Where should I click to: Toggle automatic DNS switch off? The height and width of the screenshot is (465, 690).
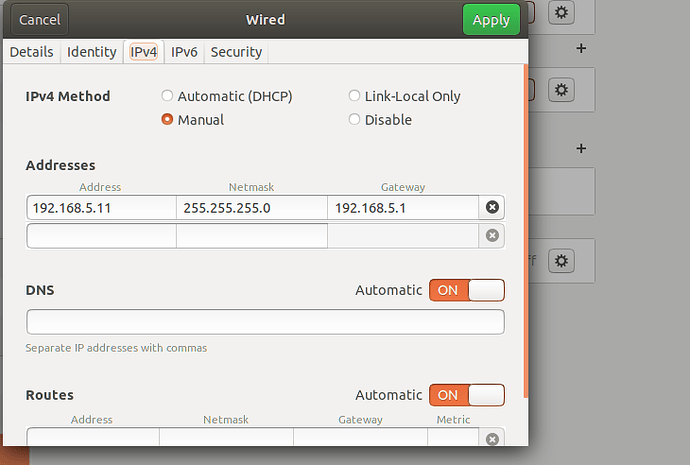pos(467,290)
